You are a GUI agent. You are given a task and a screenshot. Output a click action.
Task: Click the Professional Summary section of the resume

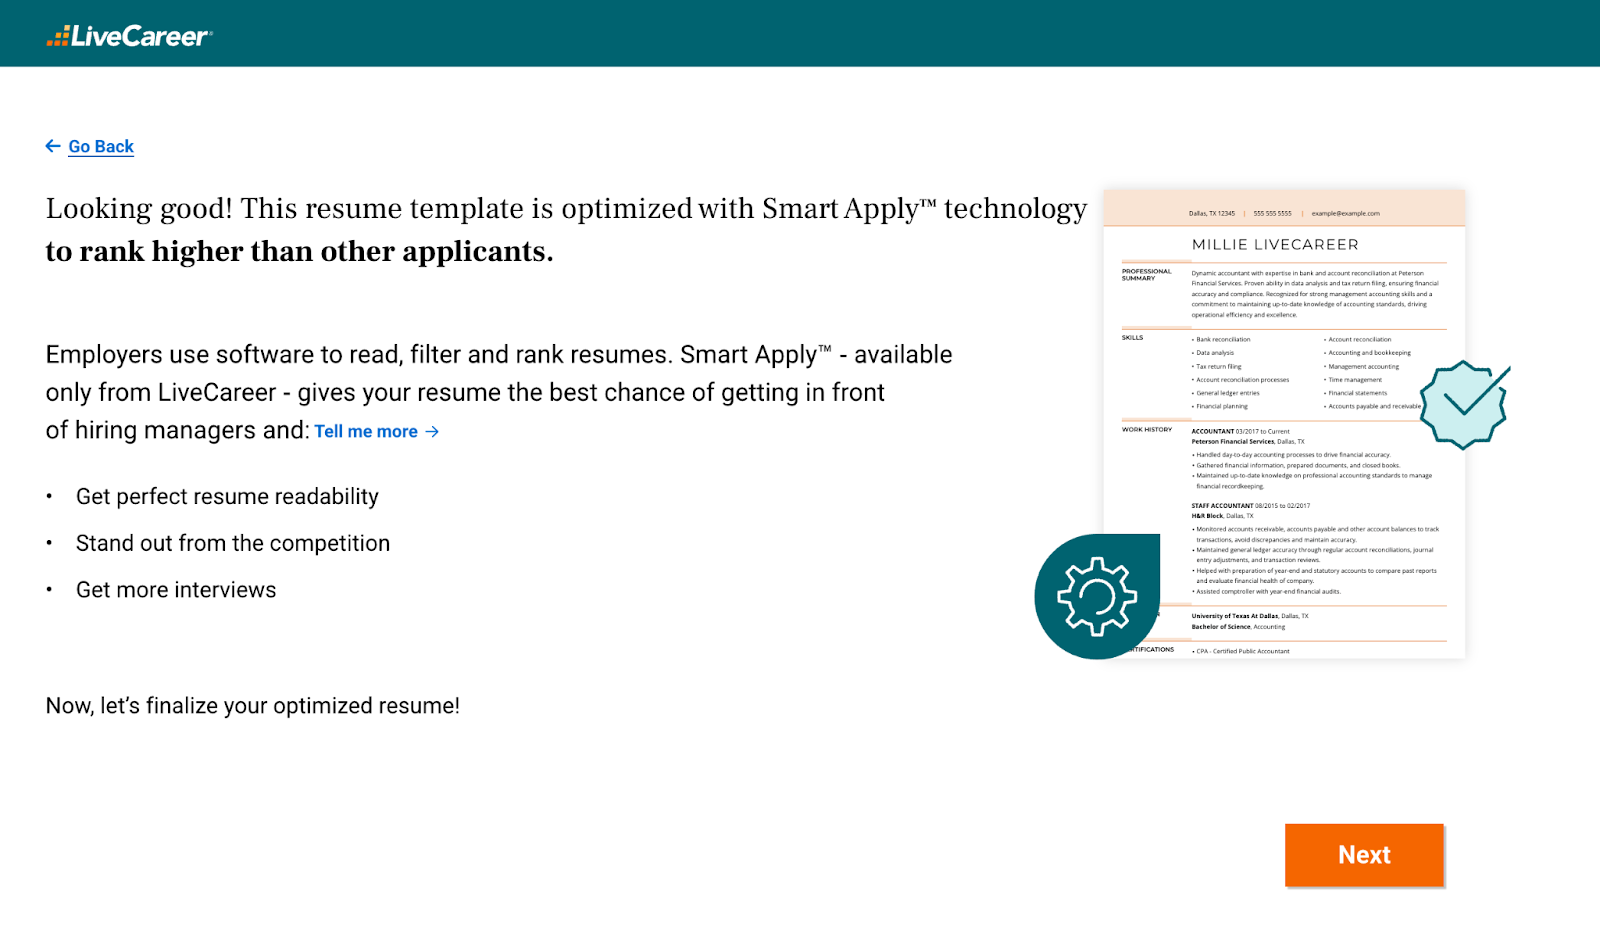click(1146, 274)
